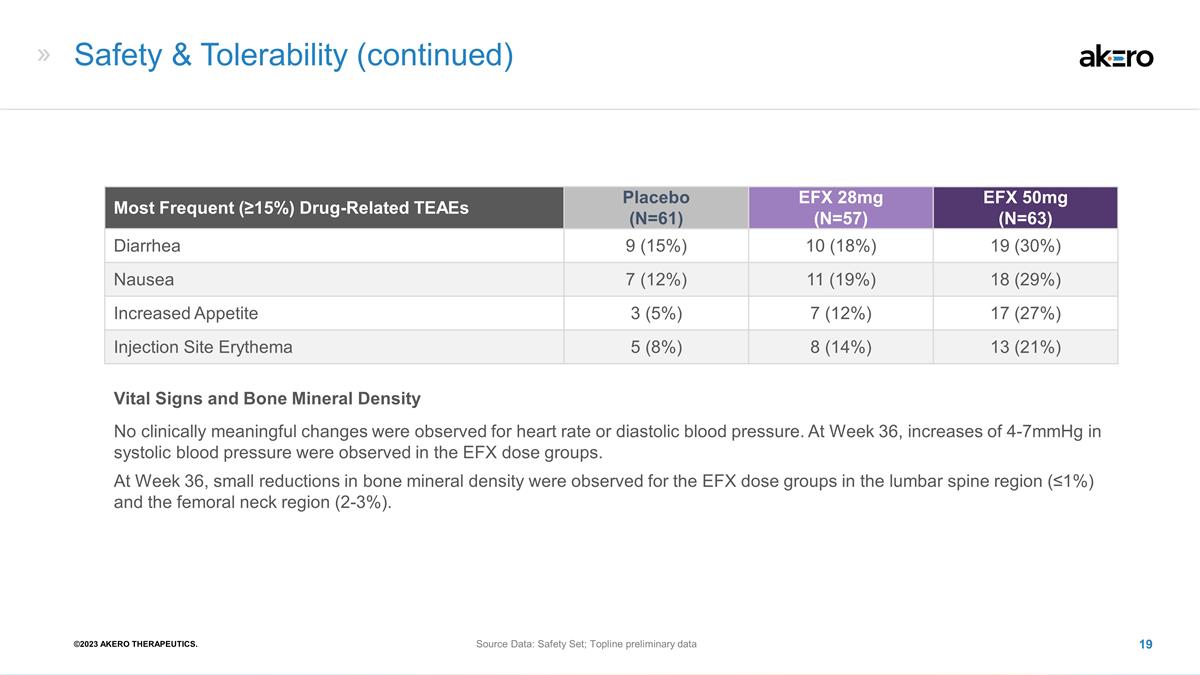Click the Diarrhea row label

[x=147, y=246]
